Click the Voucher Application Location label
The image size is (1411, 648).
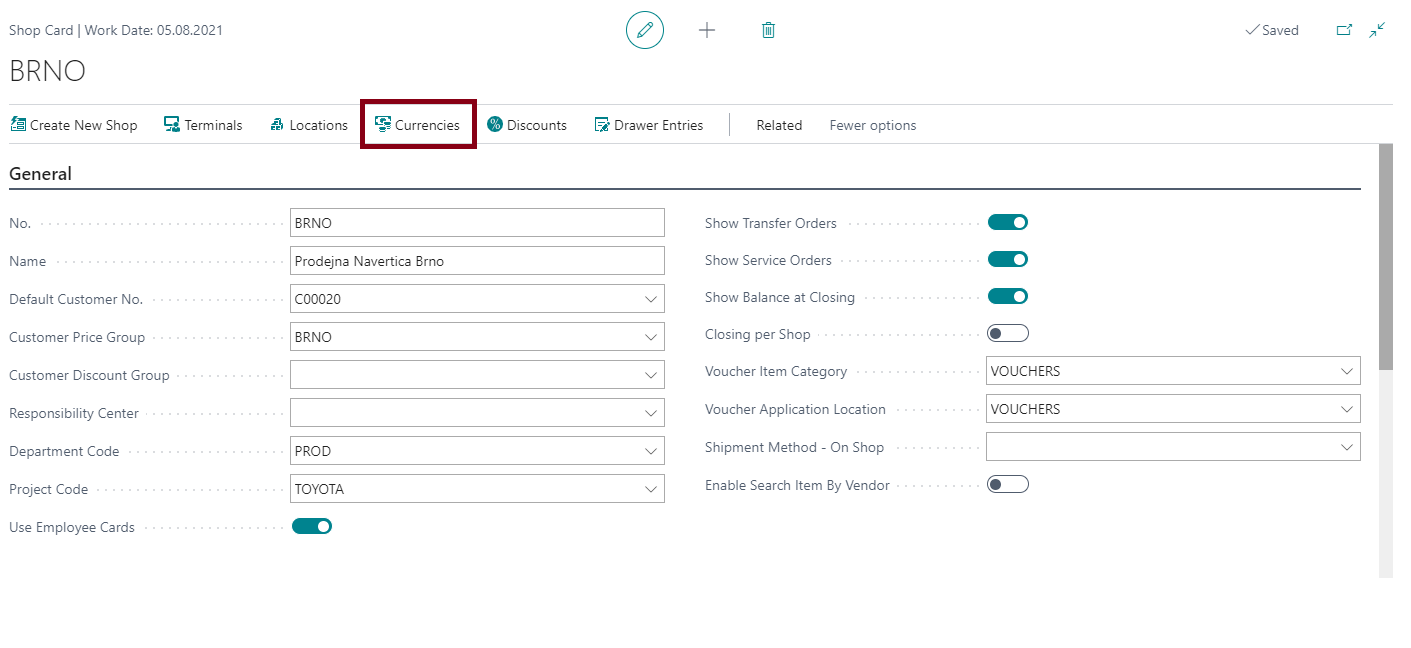click(x=795, y=409)
